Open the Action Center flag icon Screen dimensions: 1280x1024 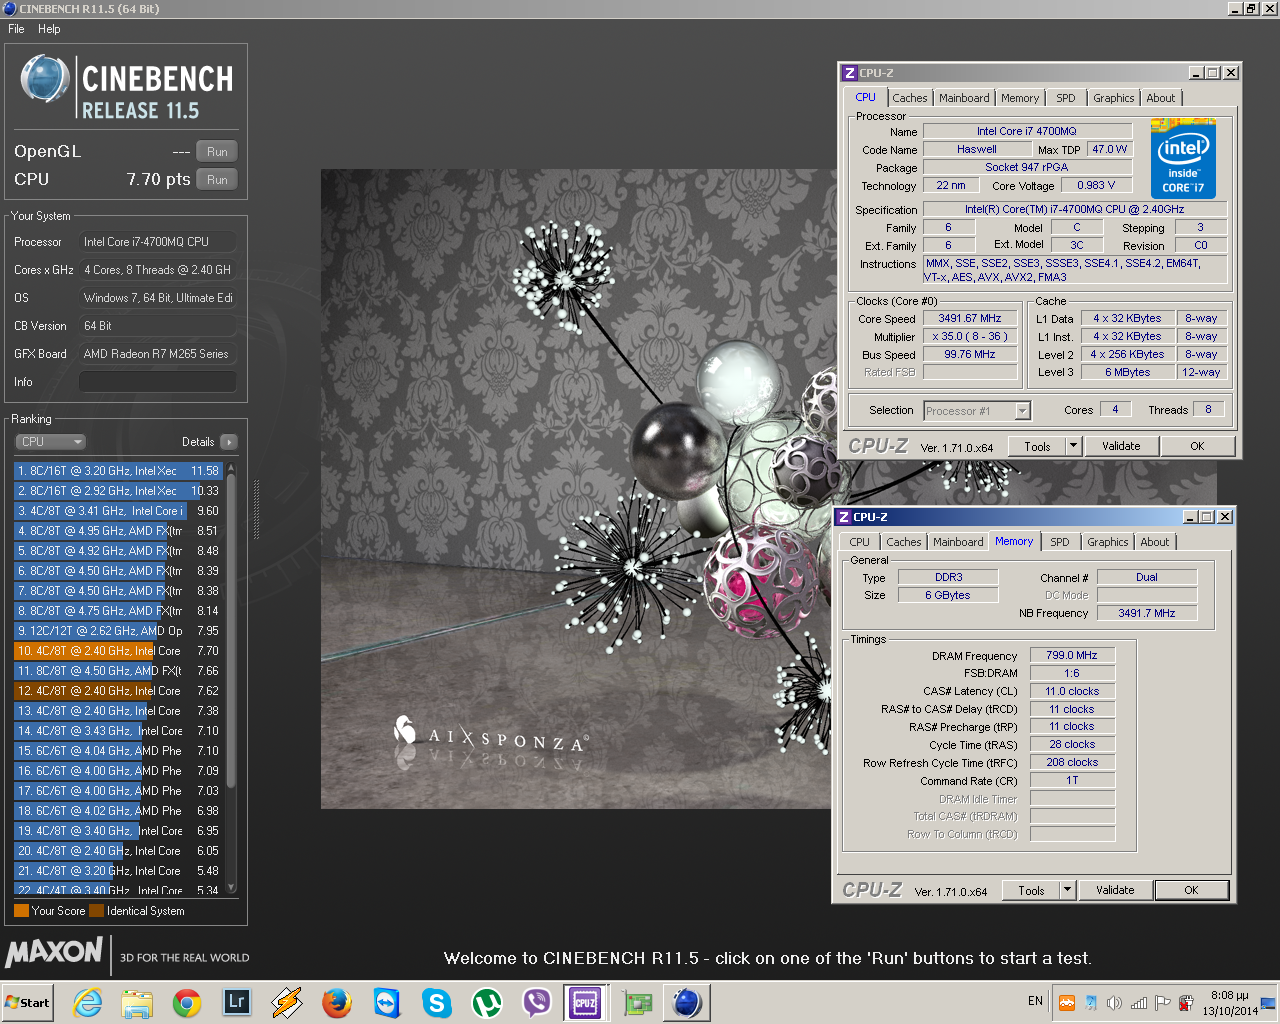click(1162, 1003)
